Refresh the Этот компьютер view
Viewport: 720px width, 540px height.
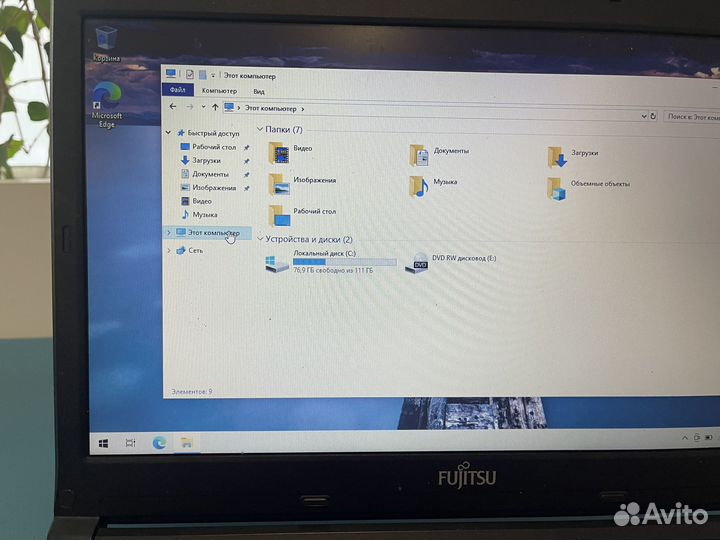[x=652, y=116]
